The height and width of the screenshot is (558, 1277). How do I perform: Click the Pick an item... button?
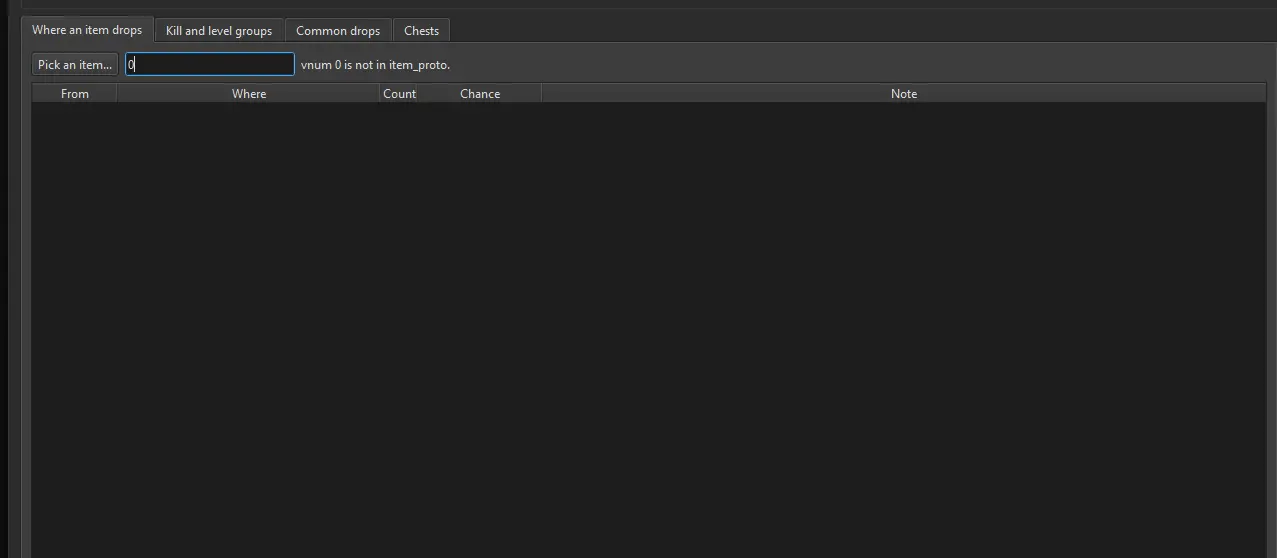click(75, 64)
